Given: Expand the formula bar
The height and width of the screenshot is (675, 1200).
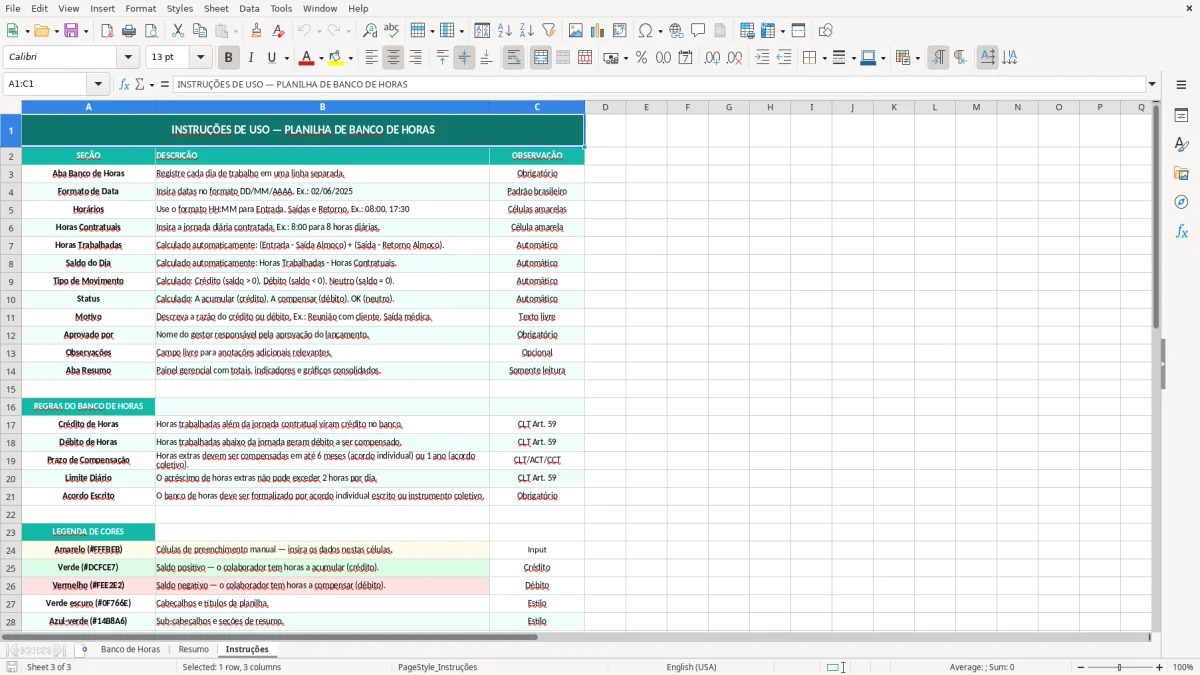Looking at the screenshot, I should pyautogui.click(x=1152, y=84).
